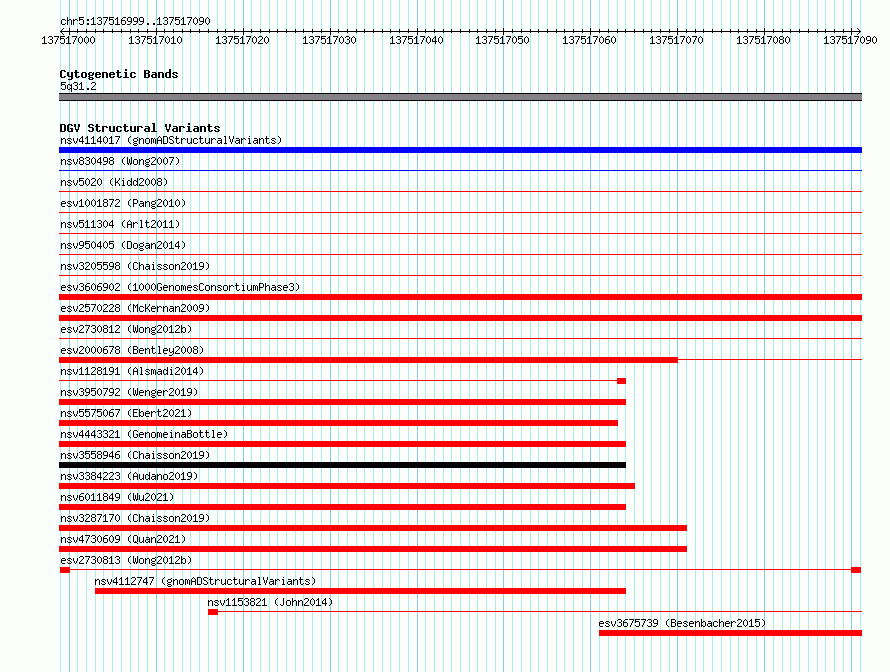Open nsv5020 (Kidd2008) variant label

coord(114,182)
